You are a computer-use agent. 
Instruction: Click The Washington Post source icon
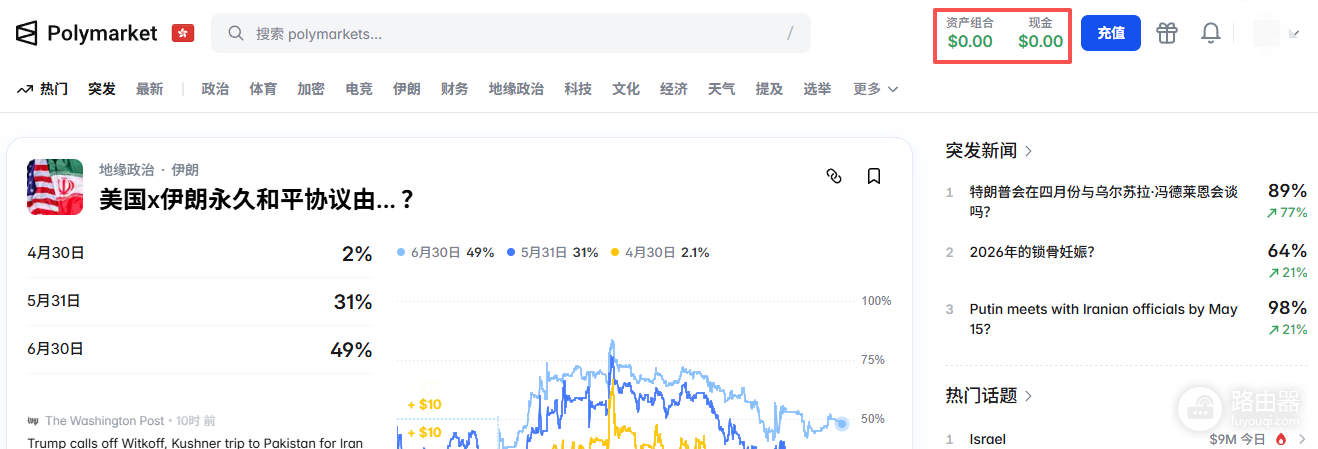pos(33,421)
